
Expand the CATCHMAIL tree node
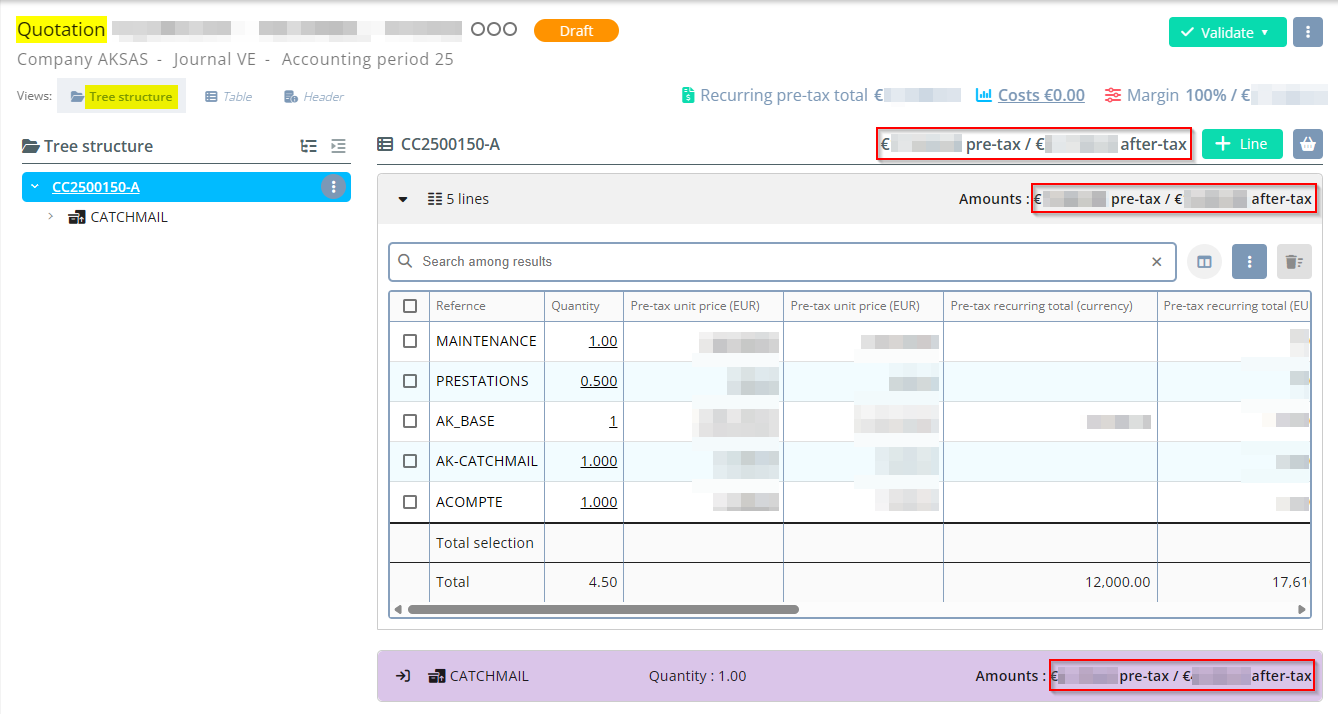click(x=51, y=217)
